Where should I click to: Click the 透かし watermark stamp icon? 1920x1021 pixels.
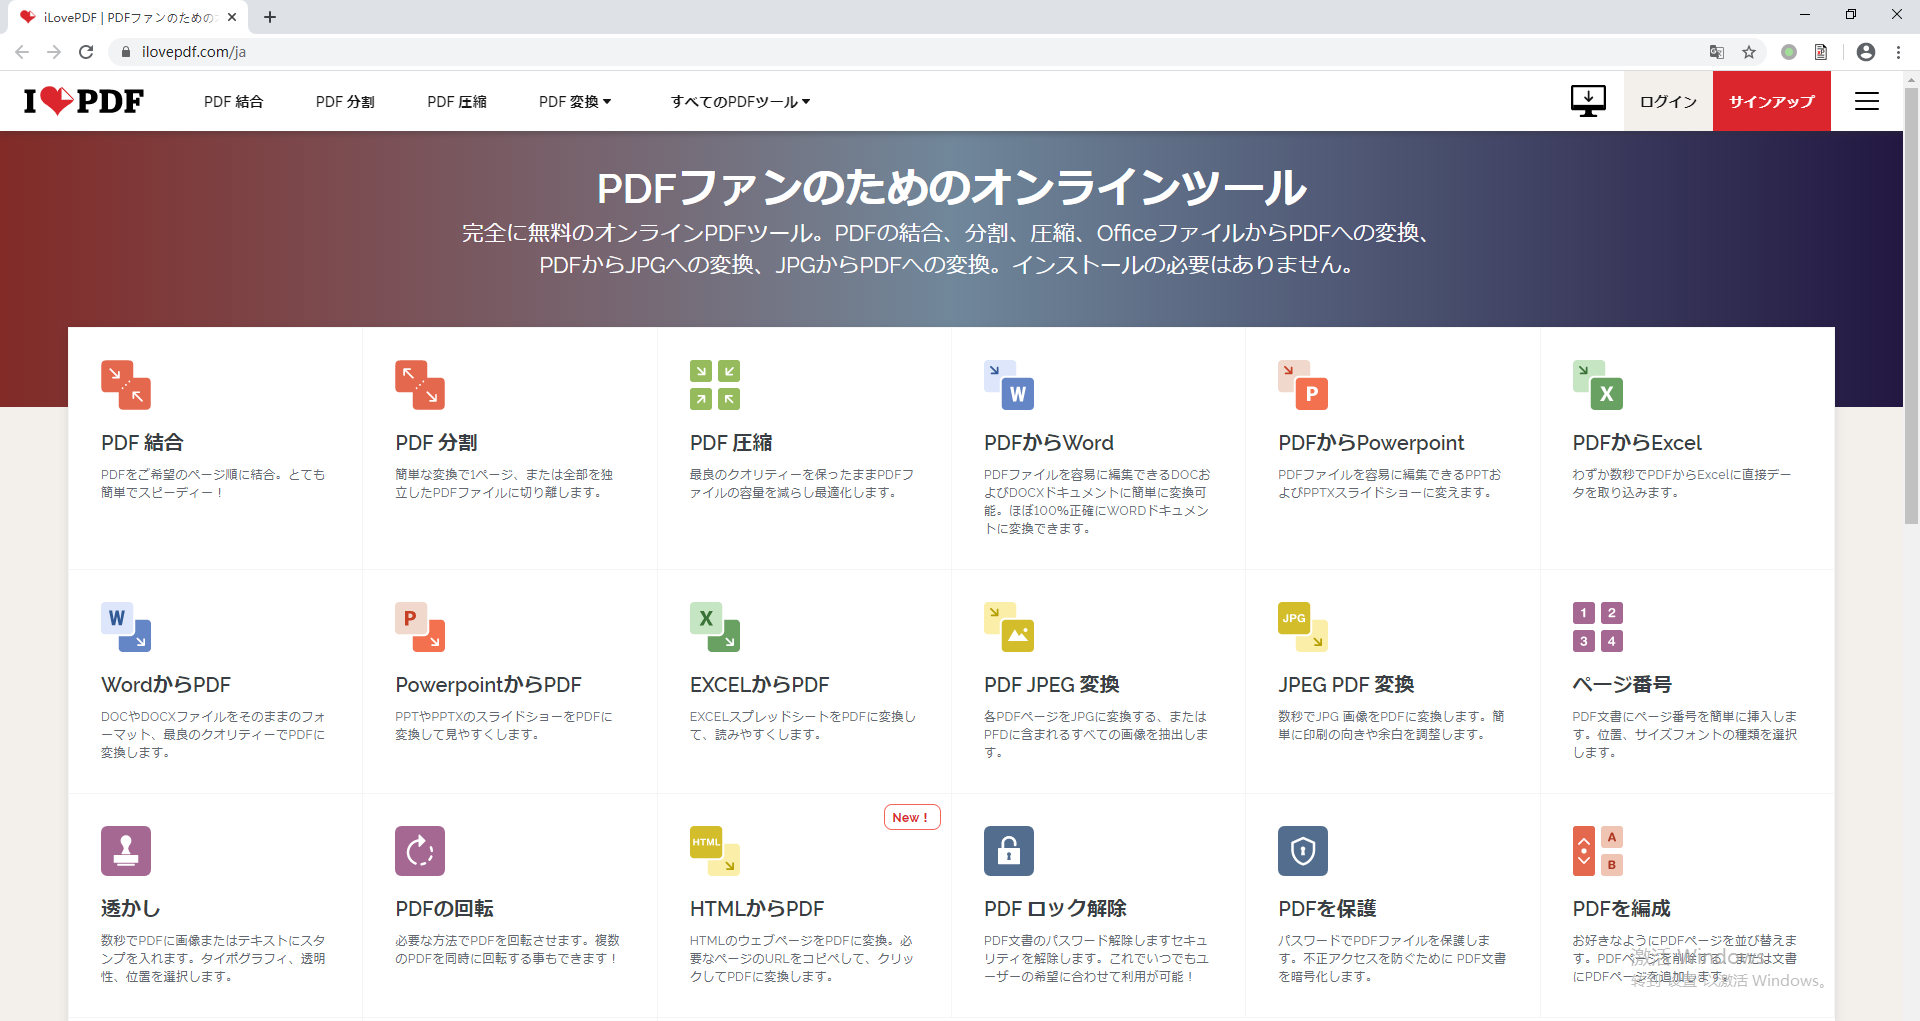[x=126, y=851]
